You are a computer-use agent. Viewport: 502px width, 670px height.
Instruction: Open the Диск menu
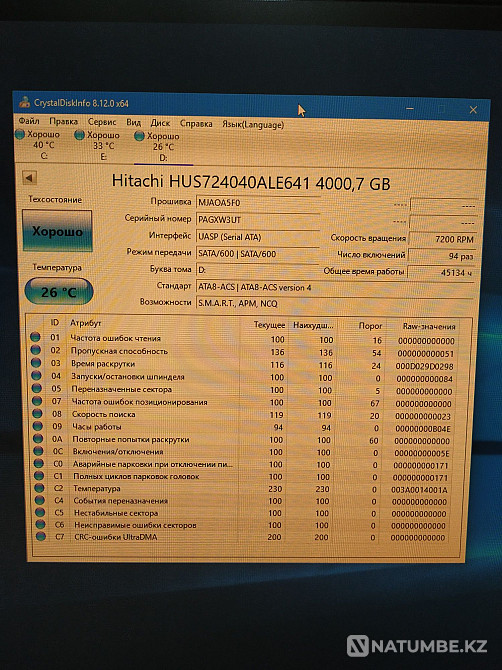tap(160, 123)
